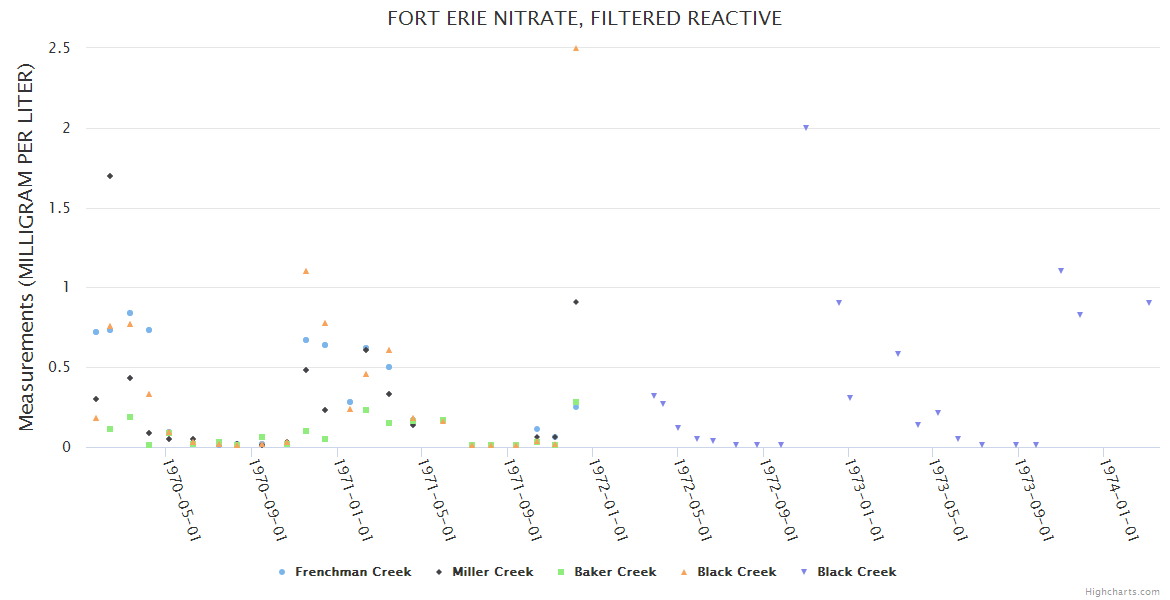Screen dimensions: 1170x600
Task: Click the blue circle legend marker
Action: (282, 572)
